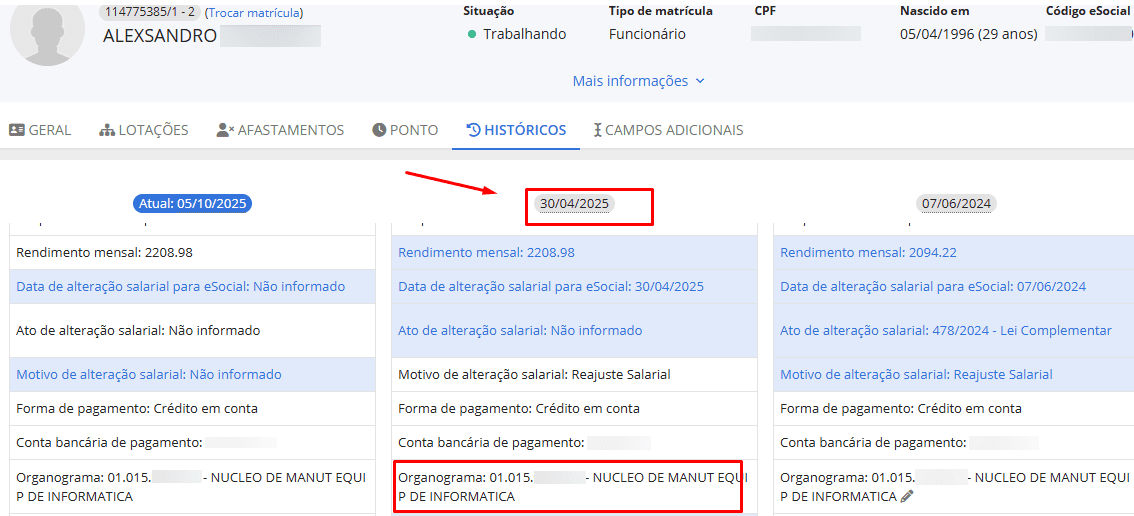1134x516 pixels.
Task: Click the Funcionário matrícula type value
Action: [647, 34]
